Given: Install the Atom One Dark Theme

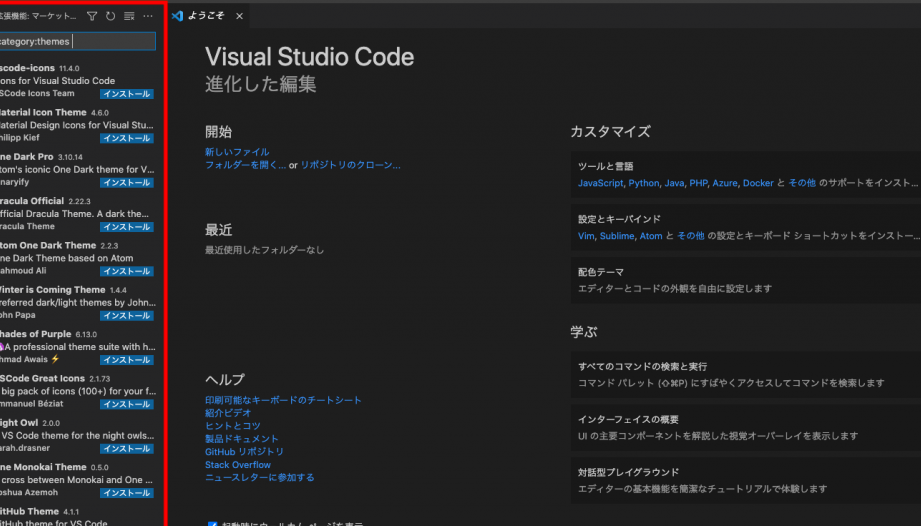Looking at the screenshot, I should [127, 271].
